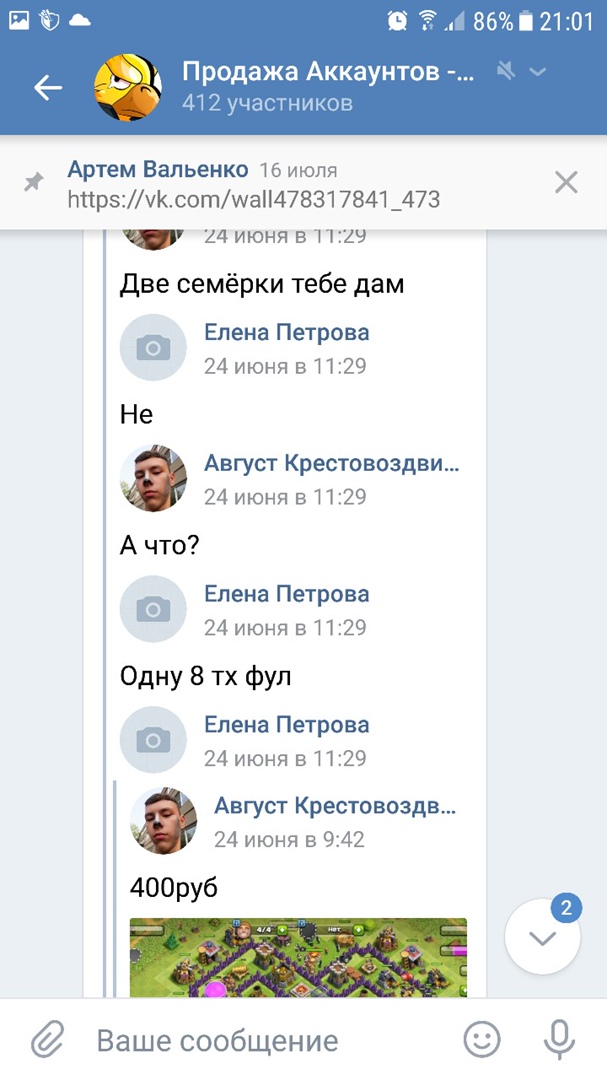Image resolution: width=607 pixels, height=1080 pixels.
Task: Open Елена Петрова profile above 'Не'
Action: click(x=286, y=332)
